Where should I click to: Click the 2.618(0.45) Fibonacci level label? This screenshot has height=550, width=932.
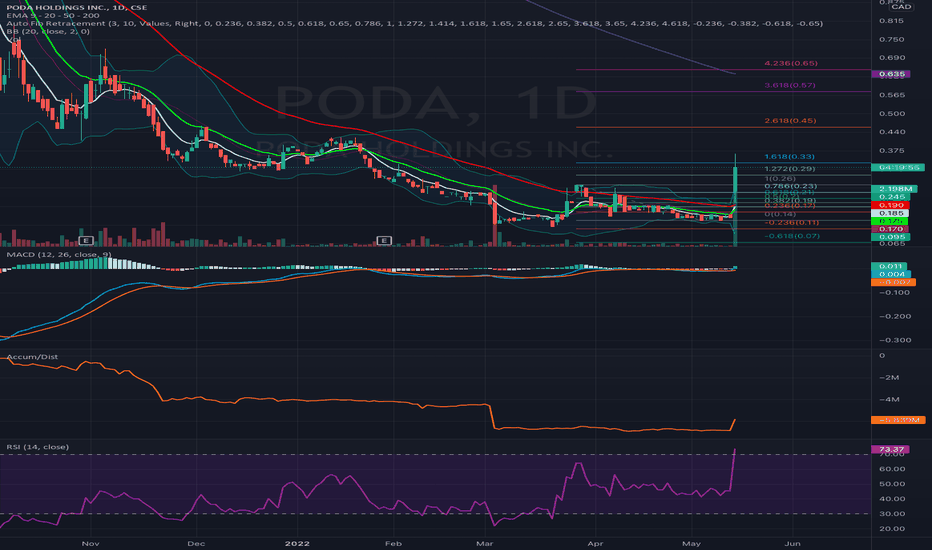(x=790, y=121)
